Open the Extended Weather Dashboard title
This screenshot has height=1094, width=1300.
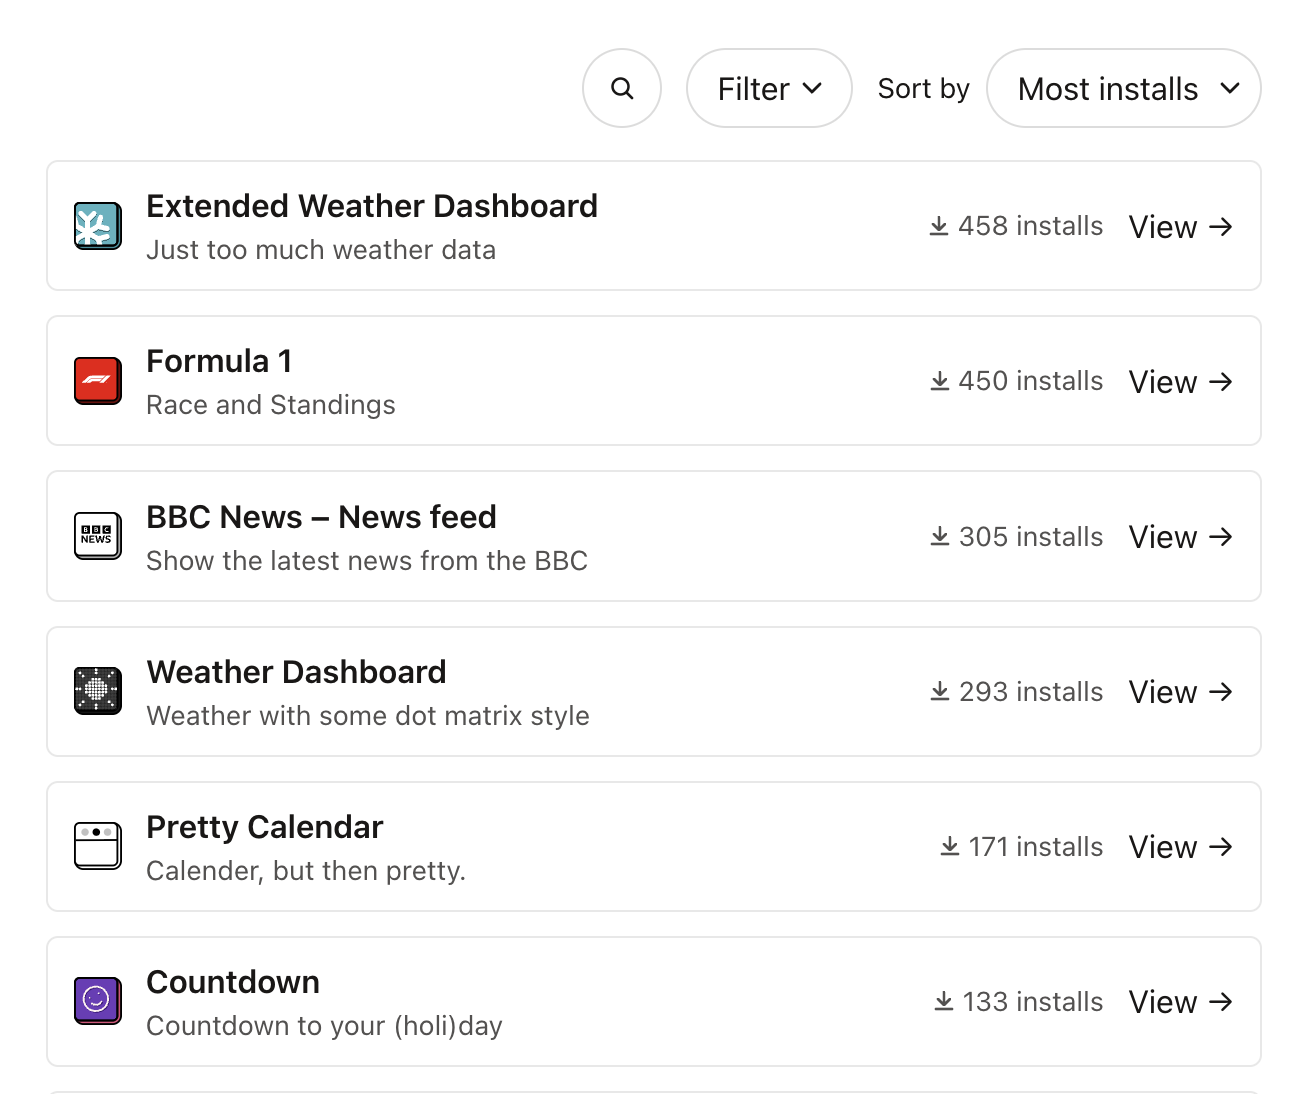(372, 206)
